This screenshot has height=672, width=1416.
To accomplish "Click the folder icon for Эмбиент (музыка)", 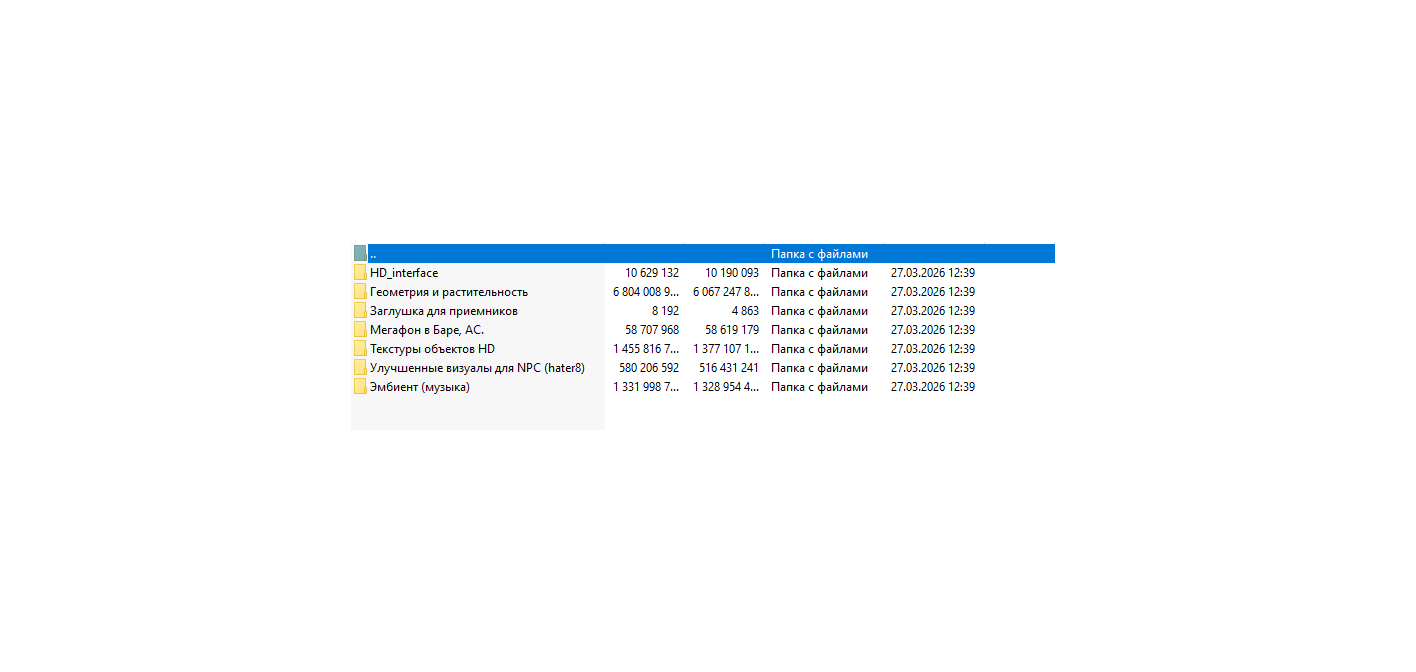I will pos(360,387).
